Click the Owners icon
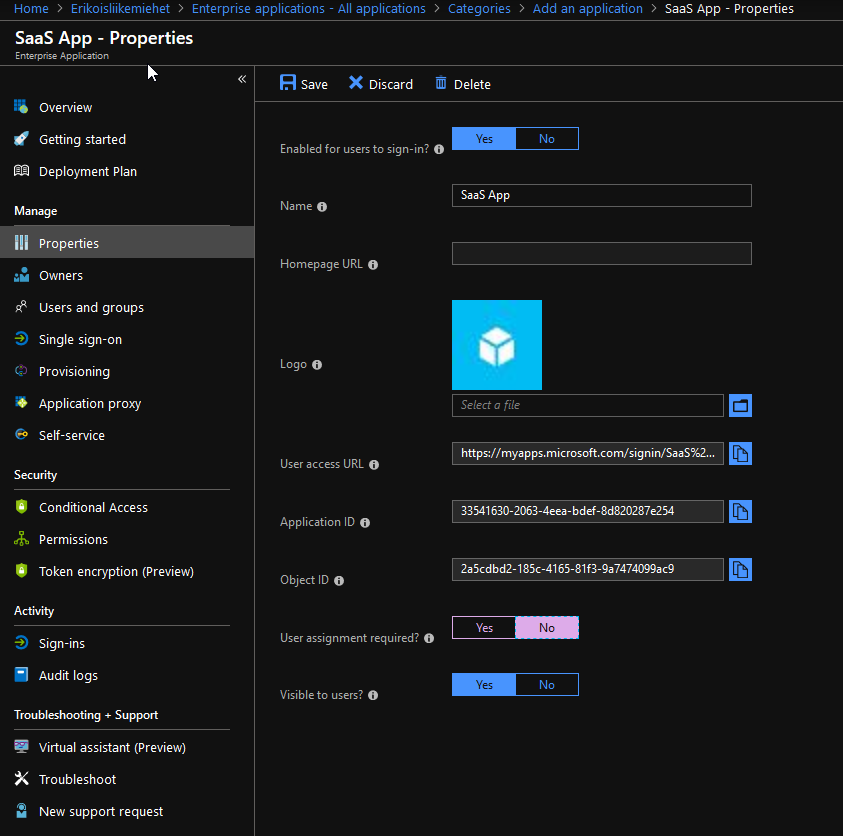843x836 pixels. (21, 275)
